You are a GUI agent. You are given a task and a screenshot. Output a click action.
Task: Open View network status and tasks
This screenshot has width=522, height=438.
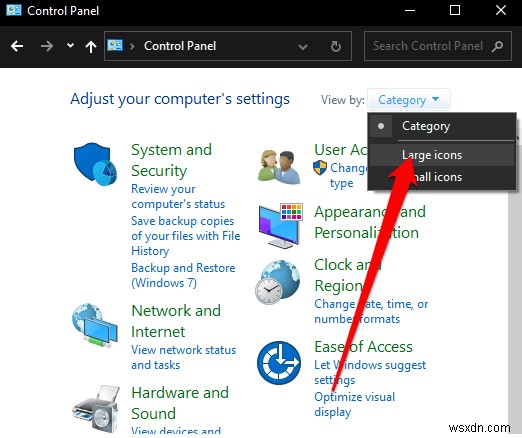(183, 357)
